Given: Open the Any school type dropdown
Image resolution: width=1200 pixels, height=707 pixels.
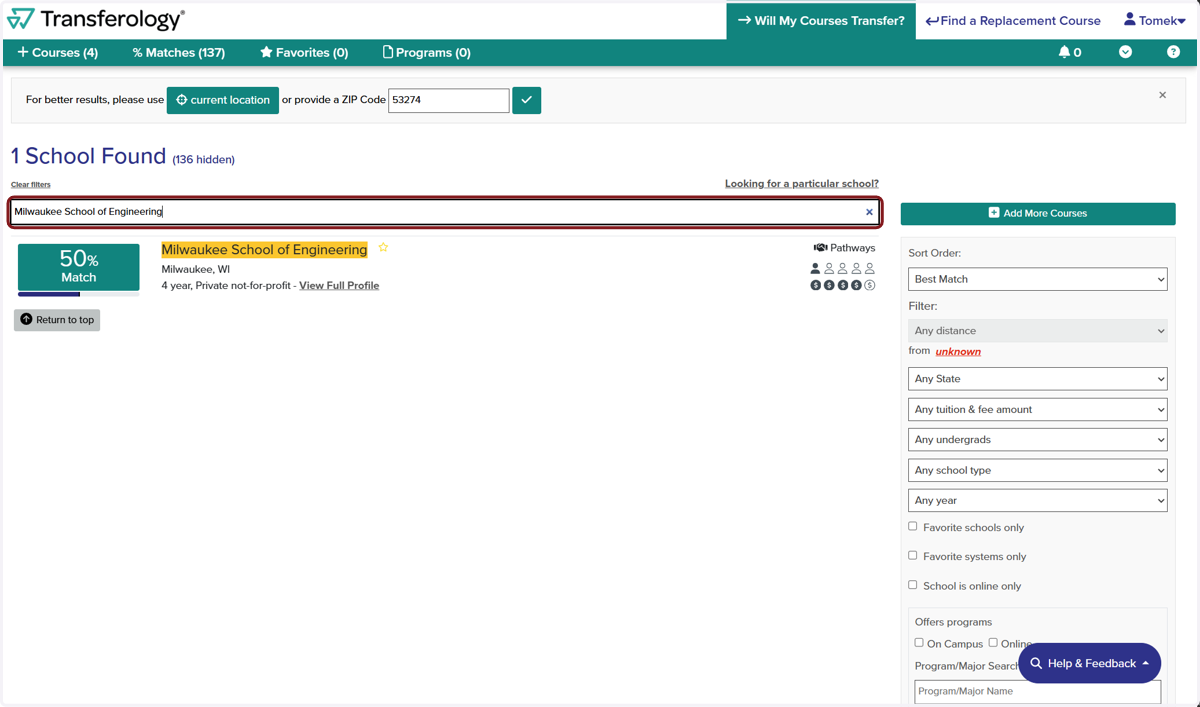Looking at the screenshot, I should (x=1037, y=470).
